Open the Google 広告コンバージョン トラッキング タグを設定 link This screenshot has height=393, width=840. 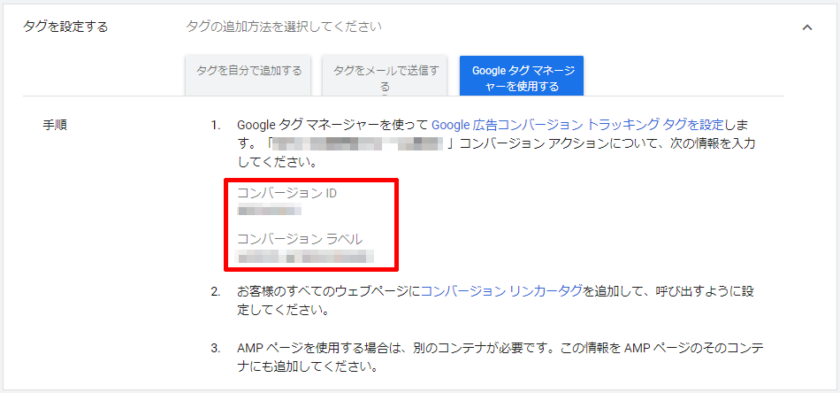tap(578, 125)
